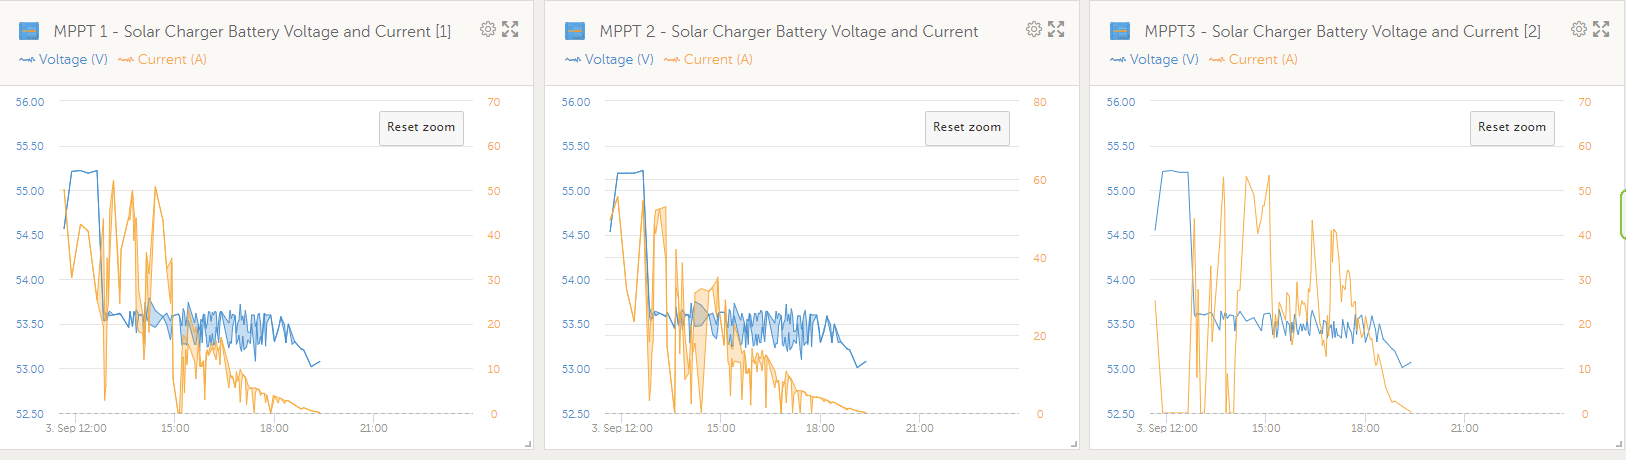Click the MPPT 2 battery widget icon
Viewport: 1626px width, 460px height.
coord(575,31)
